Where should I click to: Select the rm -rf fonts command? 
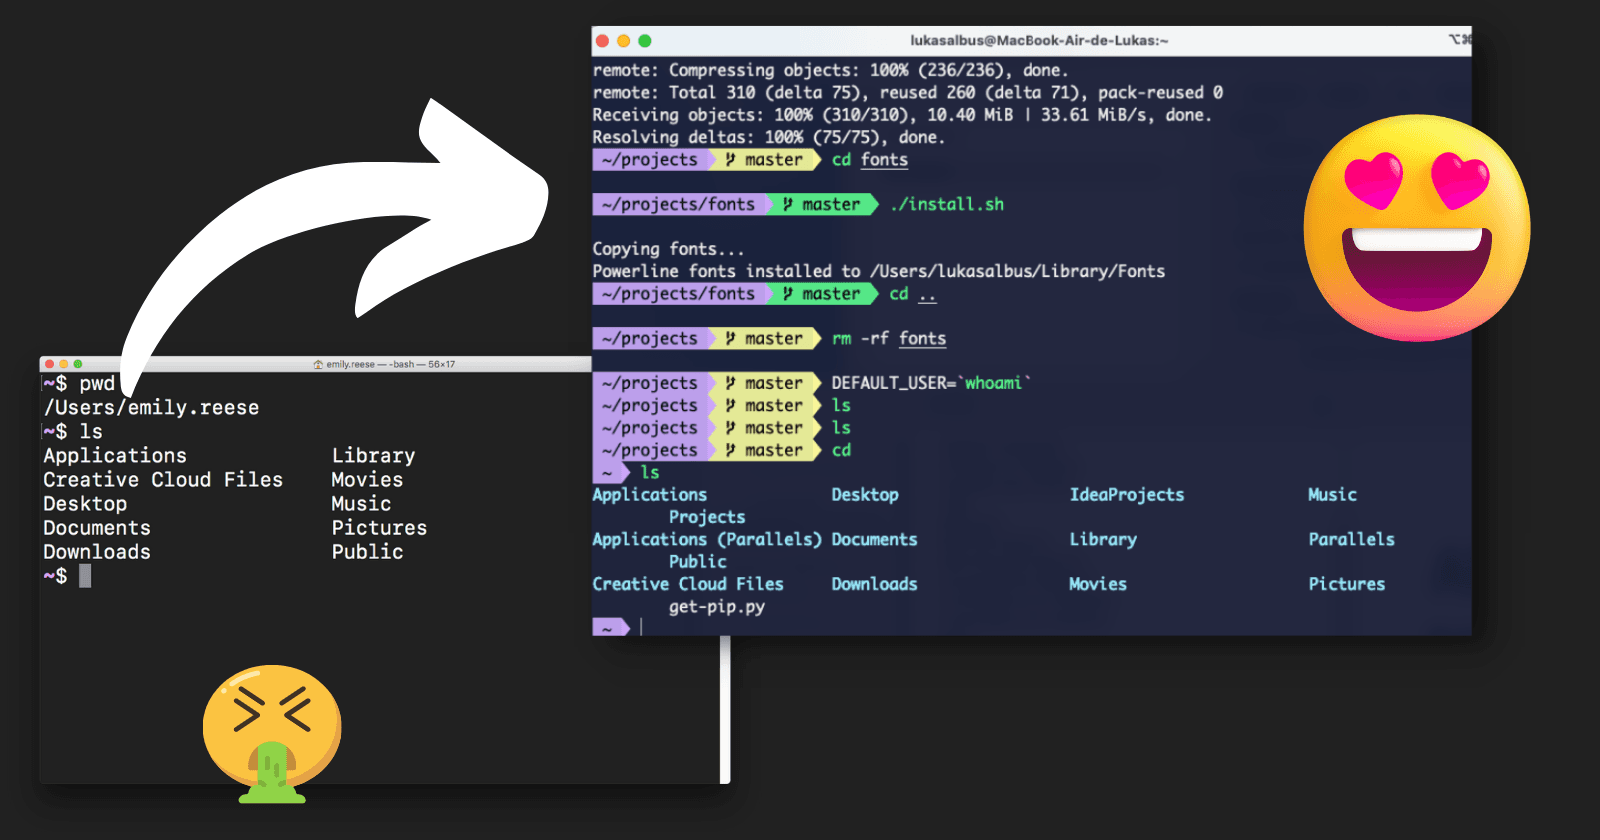(x=888, y=339)
